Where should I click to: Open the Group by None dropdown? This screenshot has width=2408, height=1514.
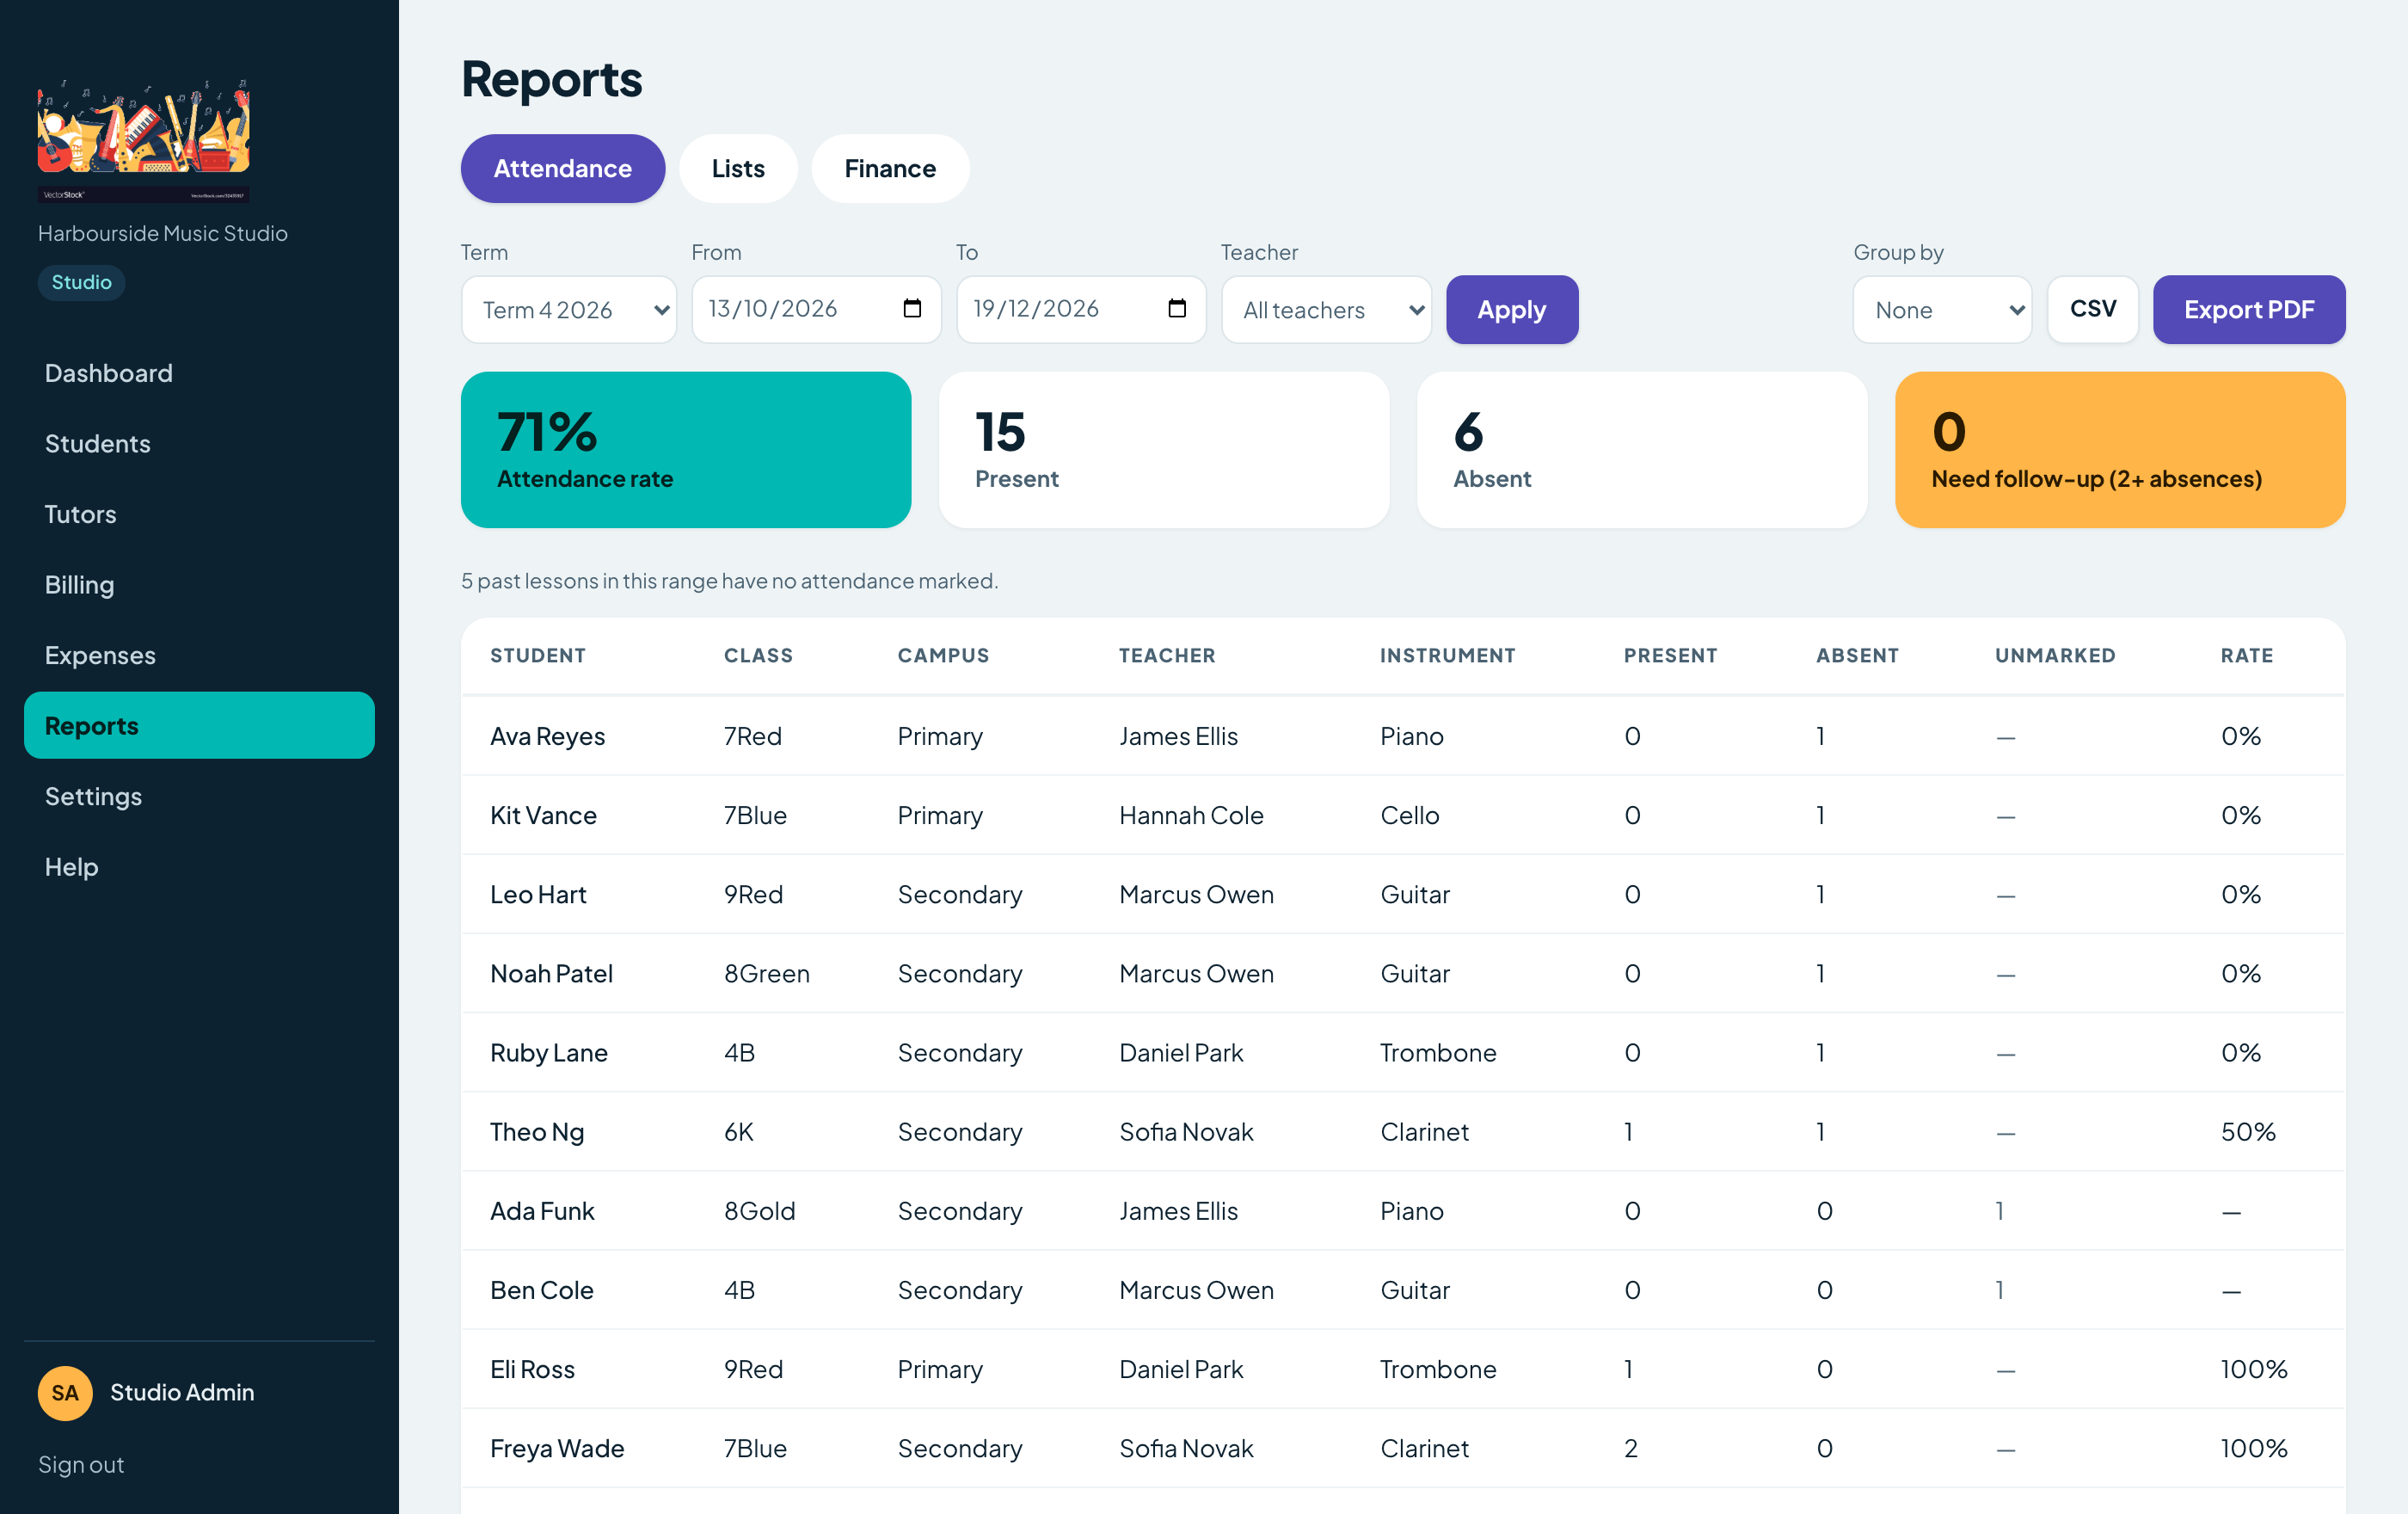[x=1942, y=310]
